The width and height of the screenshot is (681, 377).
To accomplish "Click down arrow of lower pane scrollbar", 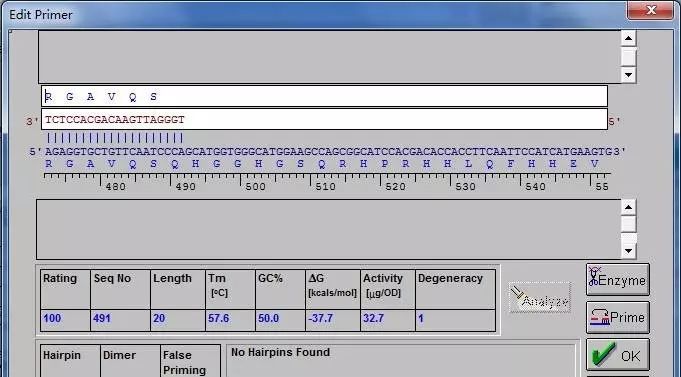I will pos(628,251).
